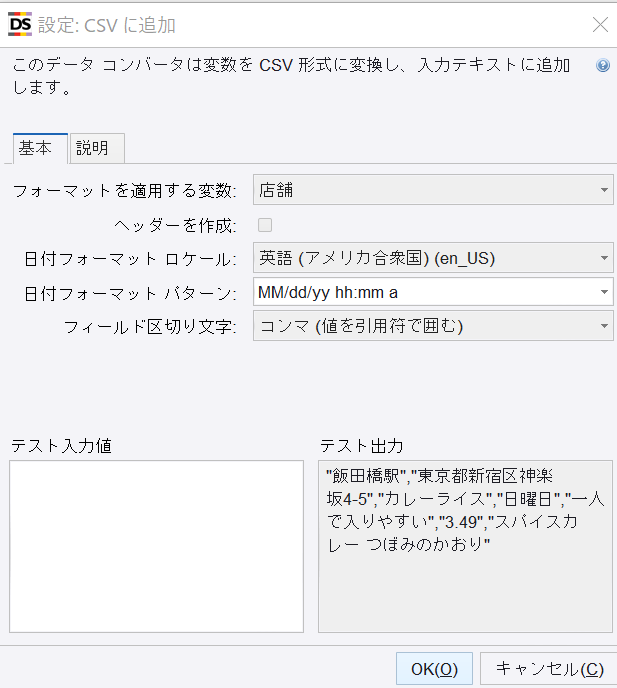Confirm with the OK(O) button
617x688 pixels.
pos(434,669)
